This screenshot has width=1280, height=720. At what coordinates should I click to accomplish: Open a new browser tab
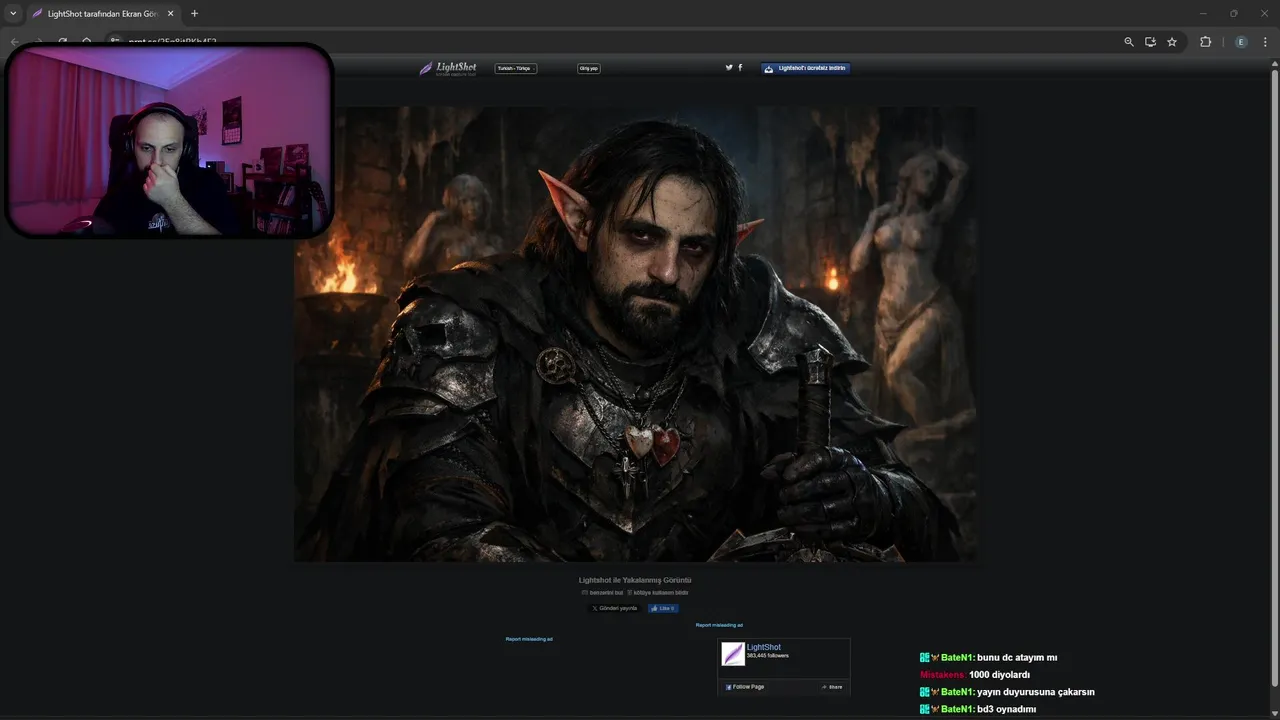[194, 14]
